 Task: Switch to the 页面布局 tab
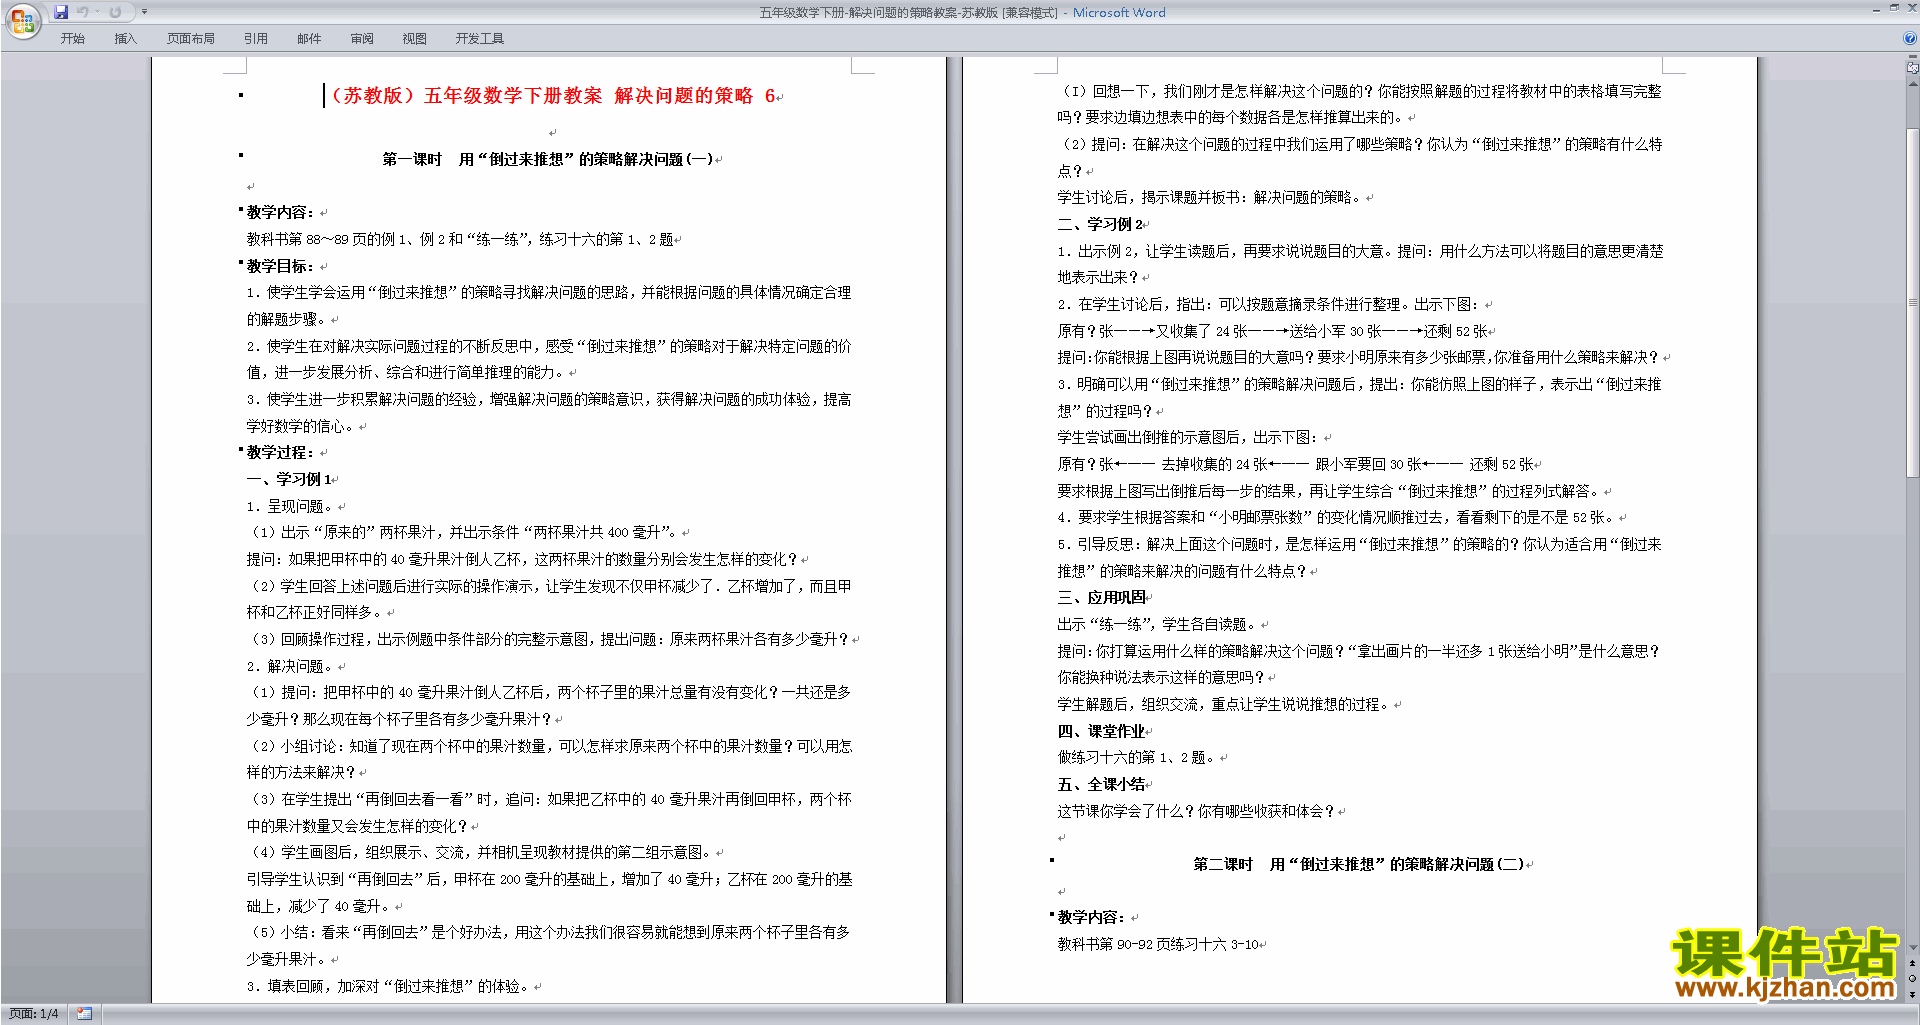pos(191,39)
